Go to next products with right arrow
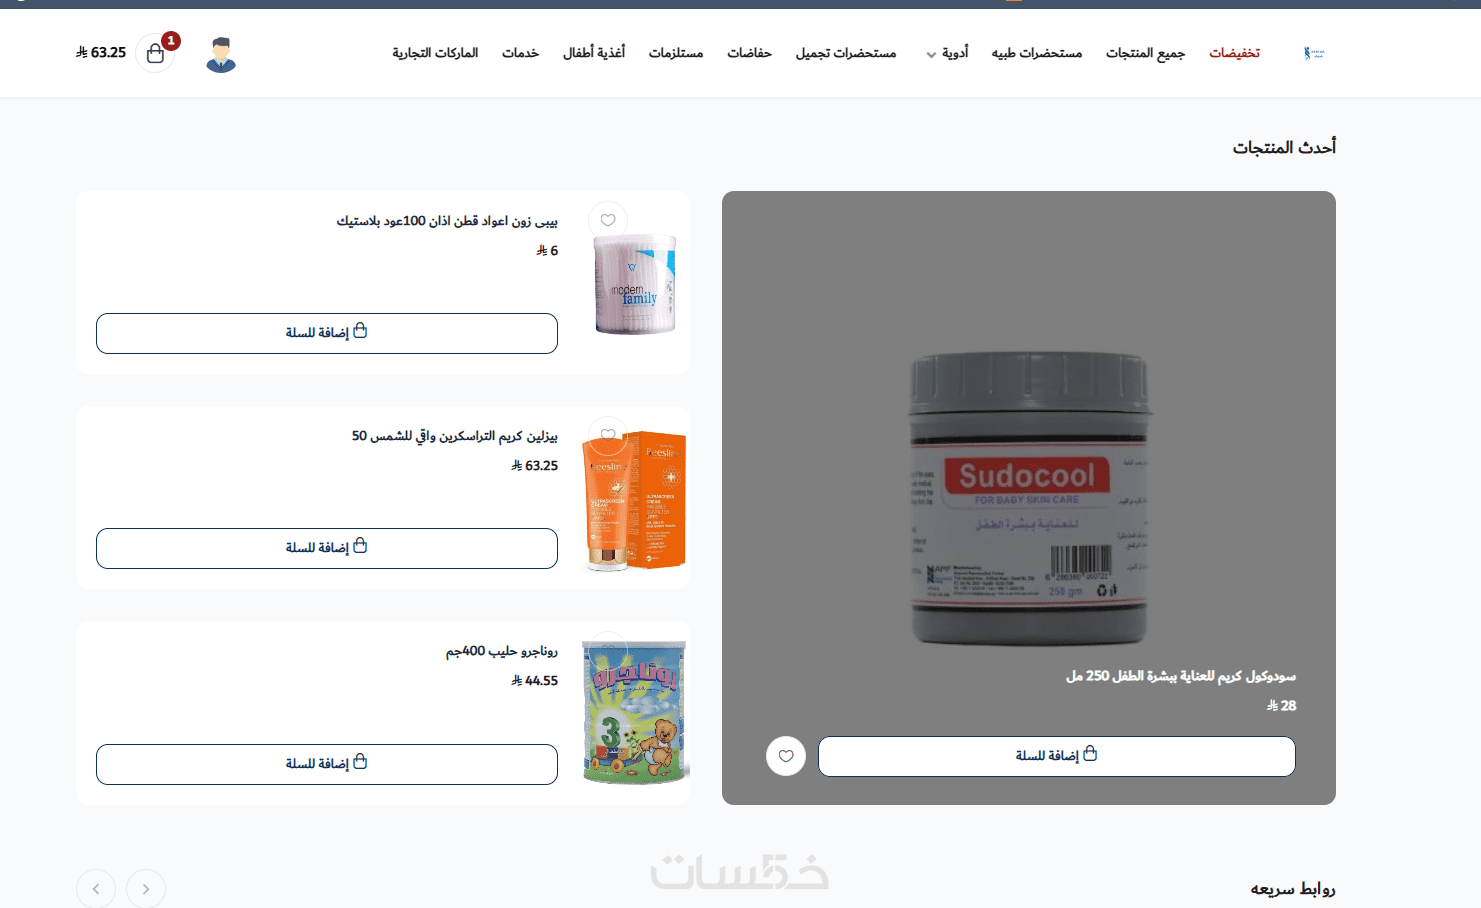1481x908 pixels. coord(146,888)
